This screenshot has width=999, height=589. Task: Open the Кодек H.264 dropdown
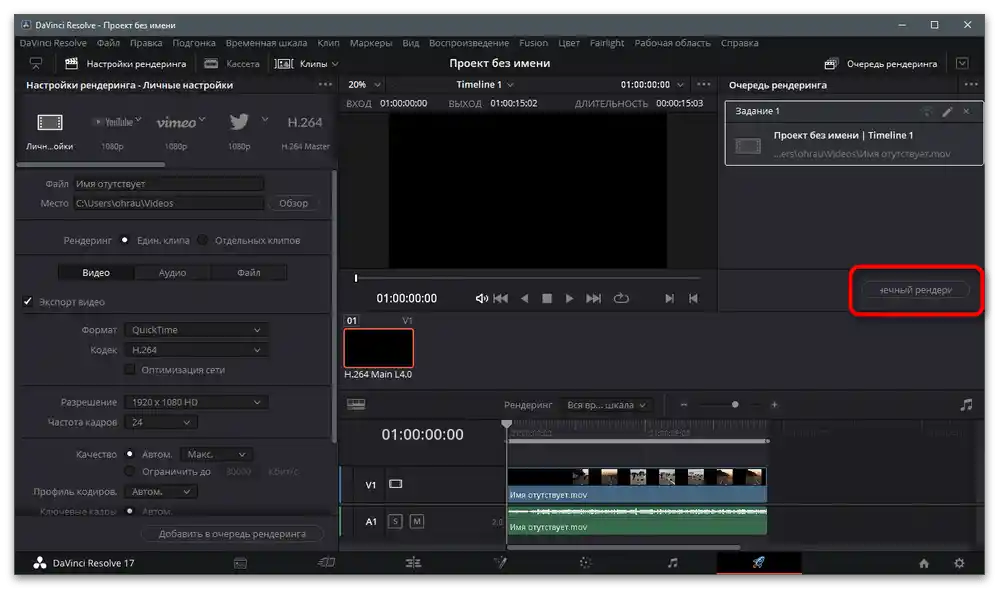tap(196, 350)
